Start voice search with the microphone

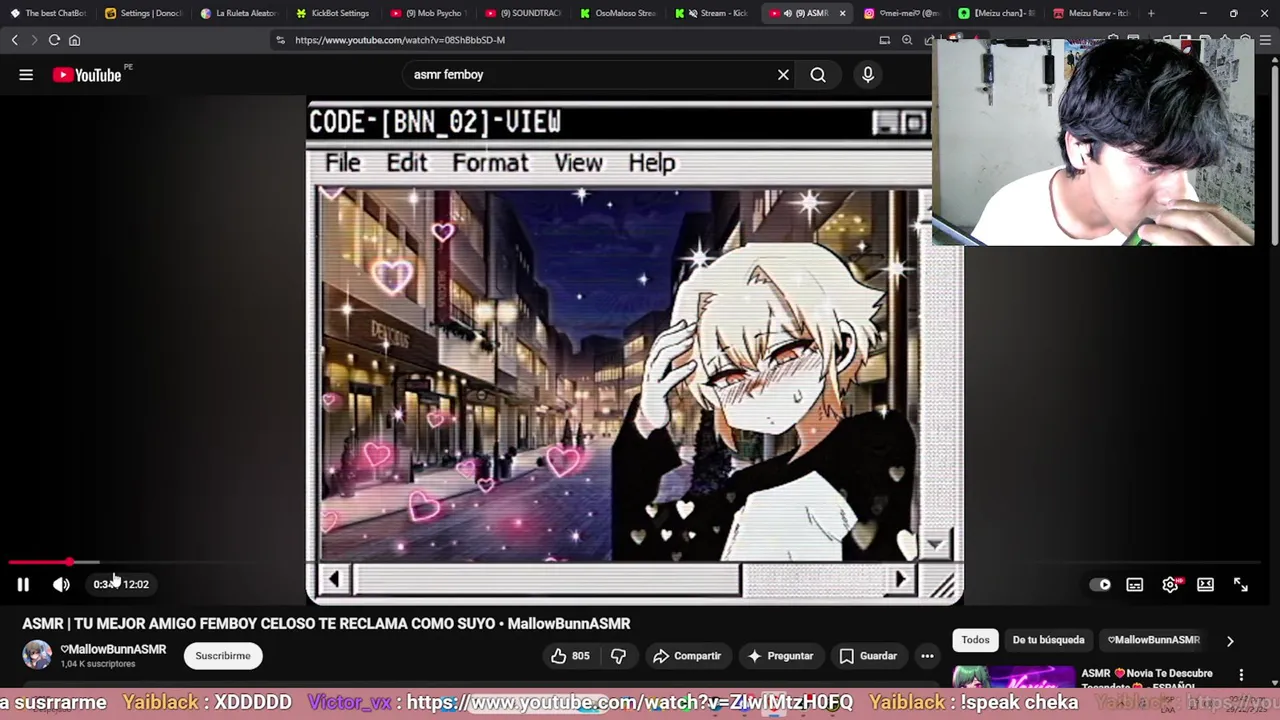[868, 75]
